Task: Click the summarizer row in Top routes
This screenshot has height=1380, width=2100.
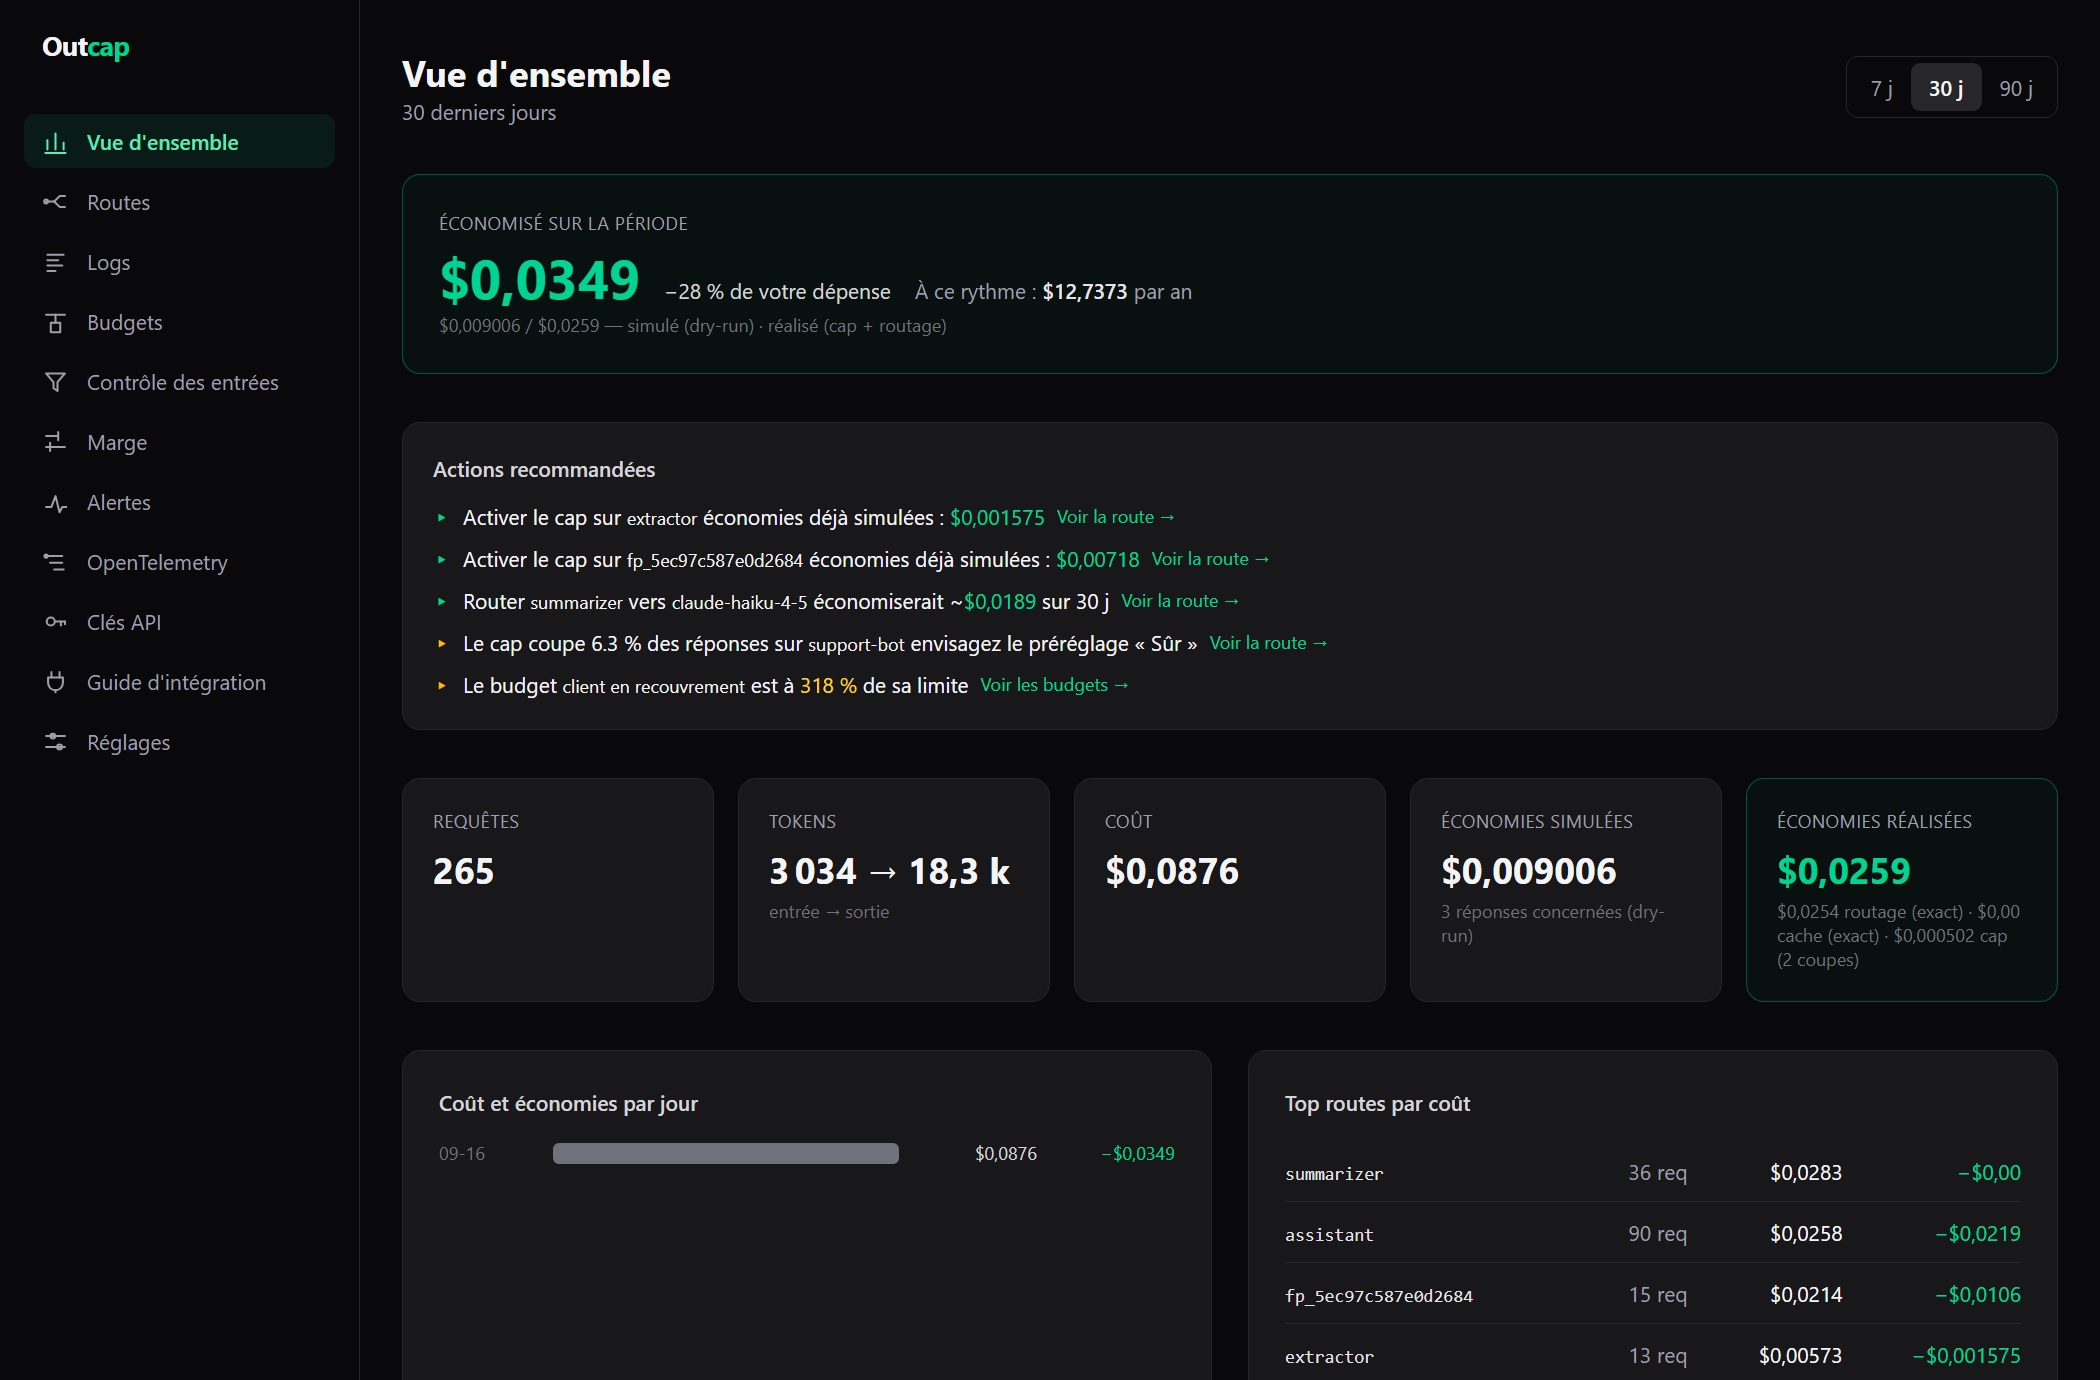Action: (1652, 1173)
